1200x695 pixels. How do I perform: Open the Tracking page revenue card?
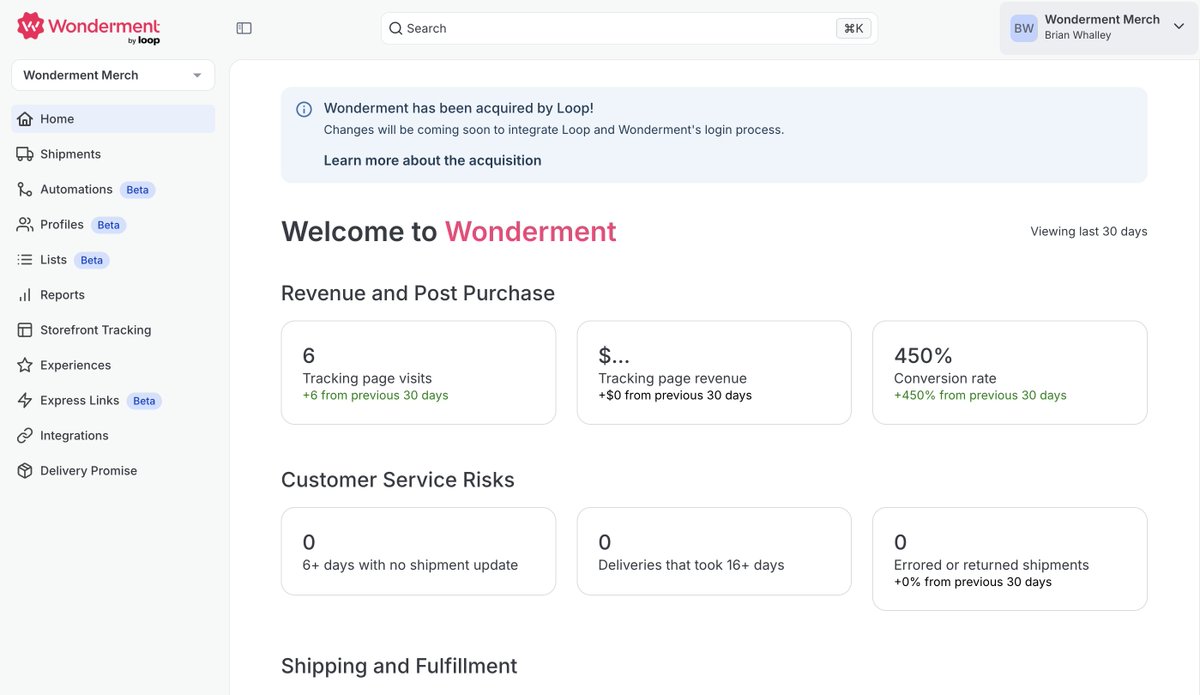[x=714, y=372]
